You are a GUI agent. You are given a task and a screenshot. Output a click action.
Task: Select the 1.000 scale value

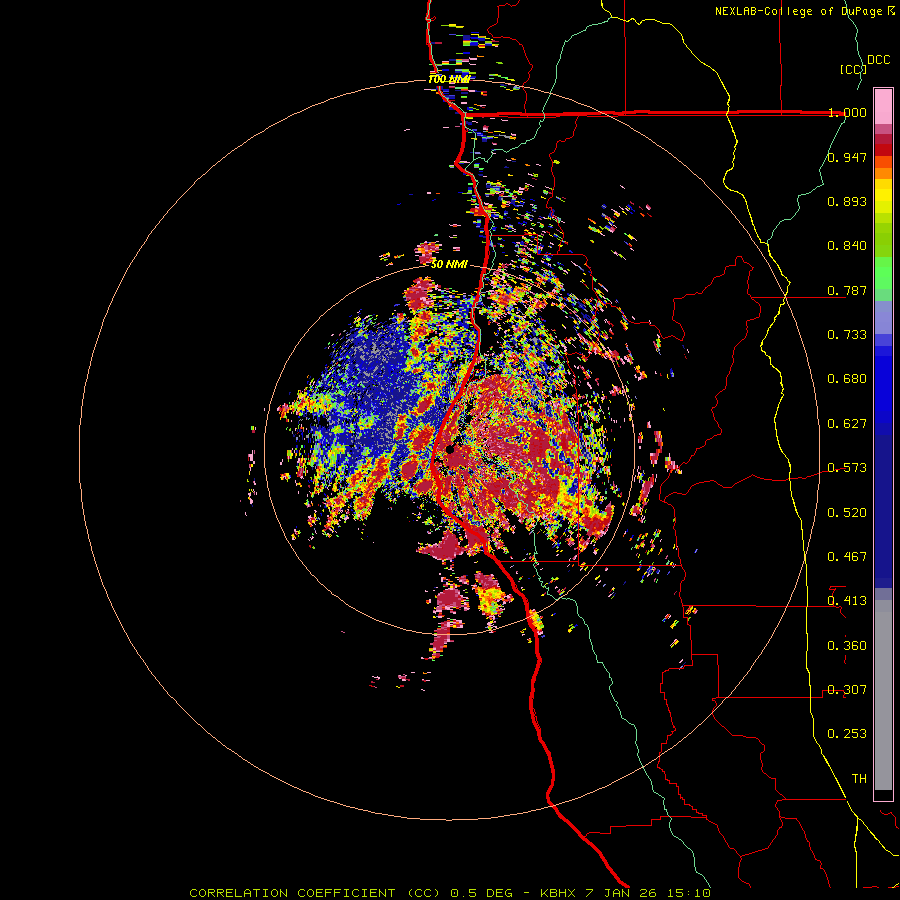pyautogui.click(x=847, y=112)
